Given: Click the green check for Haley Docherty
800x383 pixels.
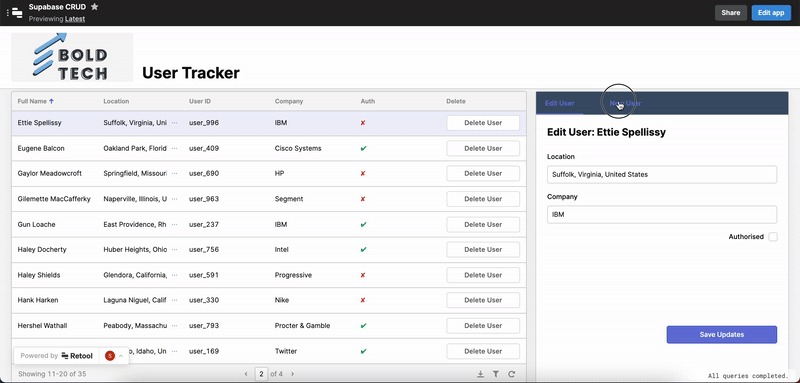Looking at the screenshot, I should (363, 249).
